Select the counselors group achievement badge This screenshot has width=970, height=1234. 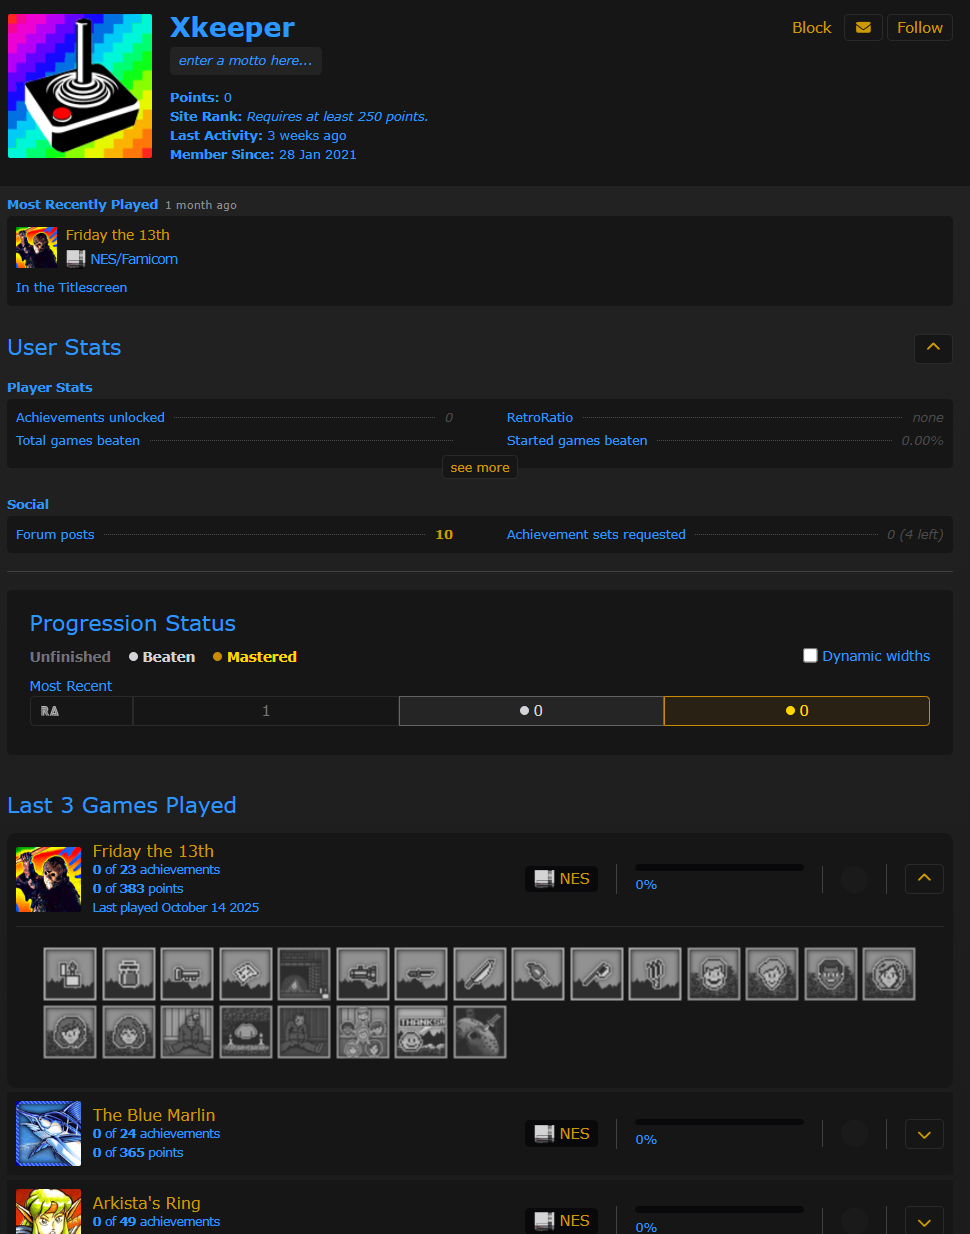[x=363, y=1032]
